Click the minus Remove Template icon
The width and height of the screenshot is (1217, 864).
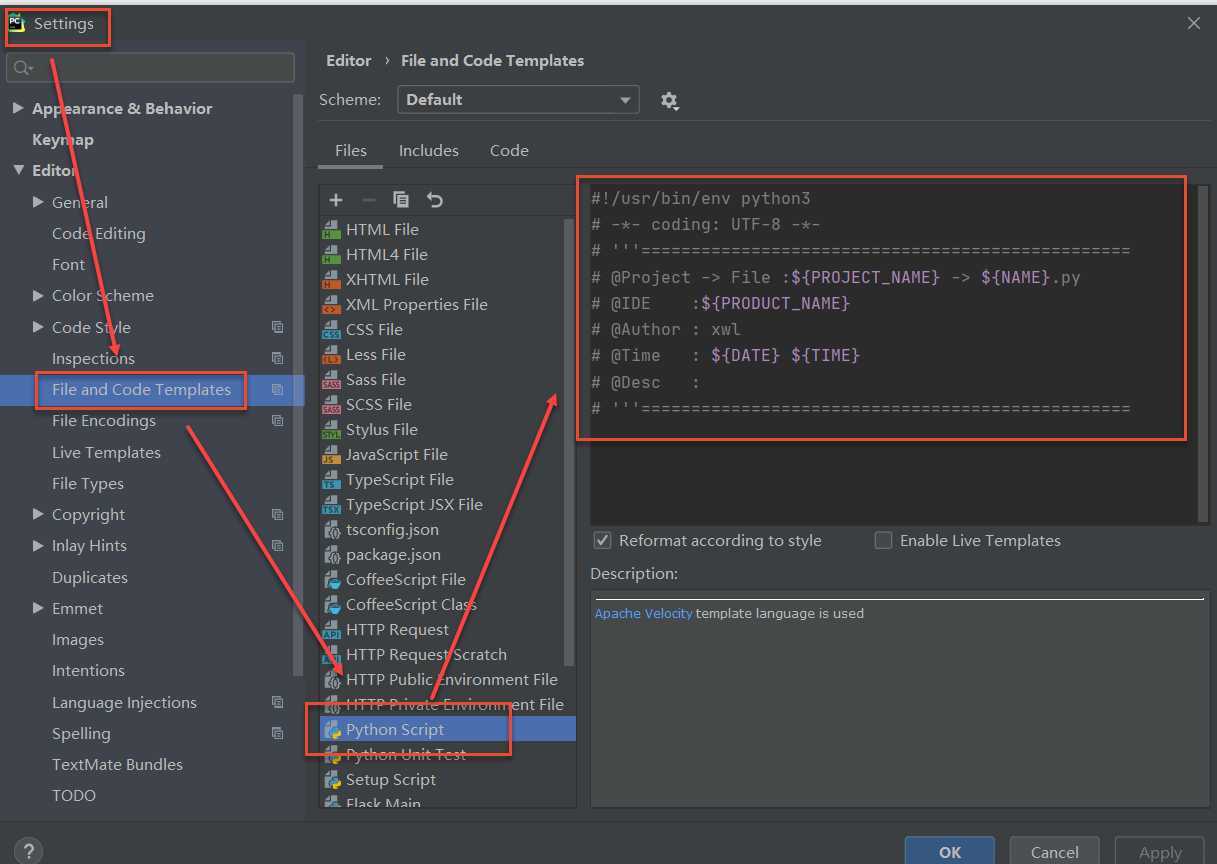tap(368, 200)
